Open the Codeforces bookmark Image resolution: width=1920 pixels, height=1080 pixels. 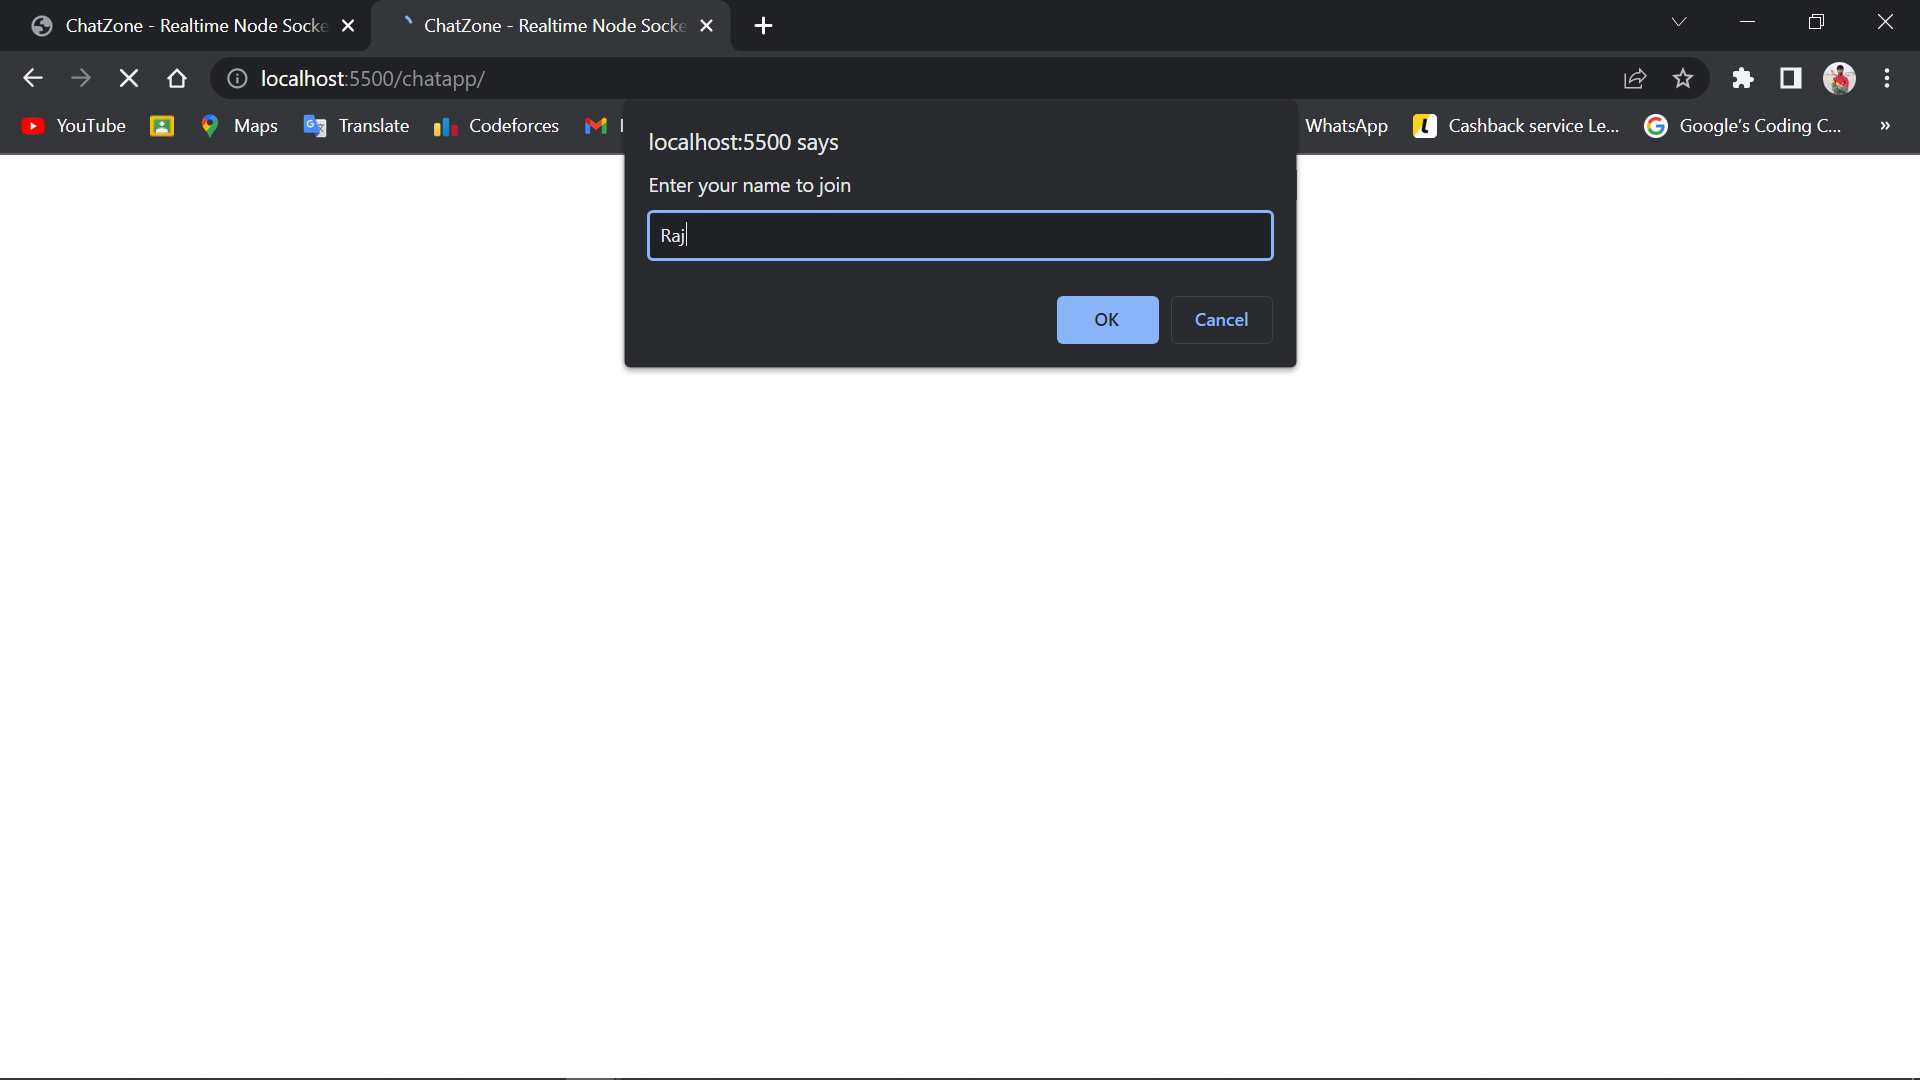point(496,126)
